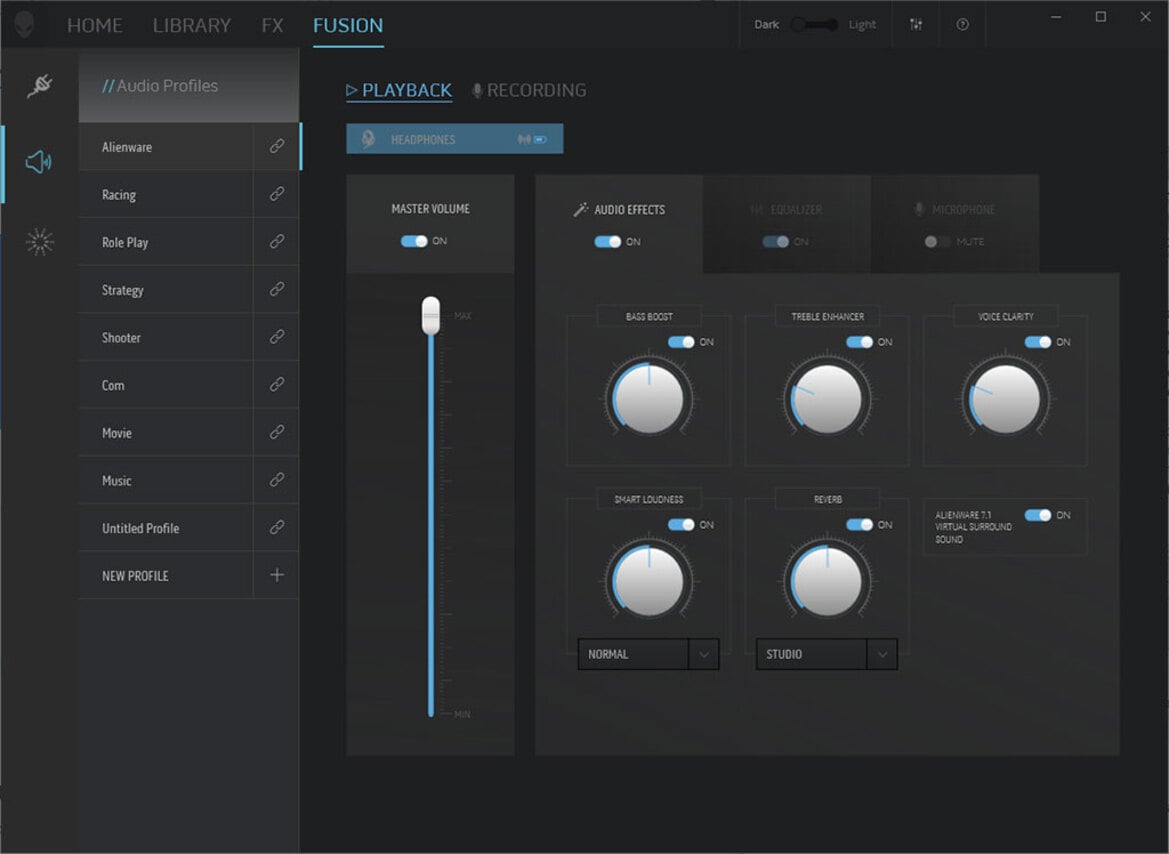This screenshot has height=854, width=1169.
Task: Click the Microphone tab mic icon
Action: click(919, 210)
